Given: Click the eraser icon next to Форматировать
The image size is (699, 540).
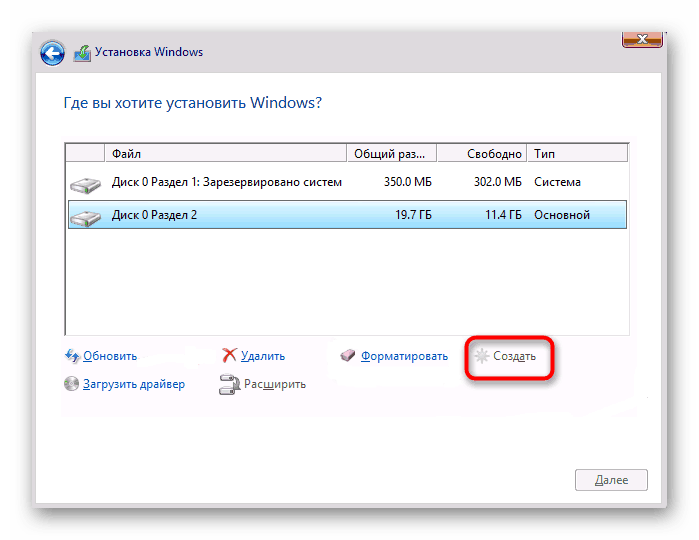Looking at the screenshot, I should tap(348, 355).
